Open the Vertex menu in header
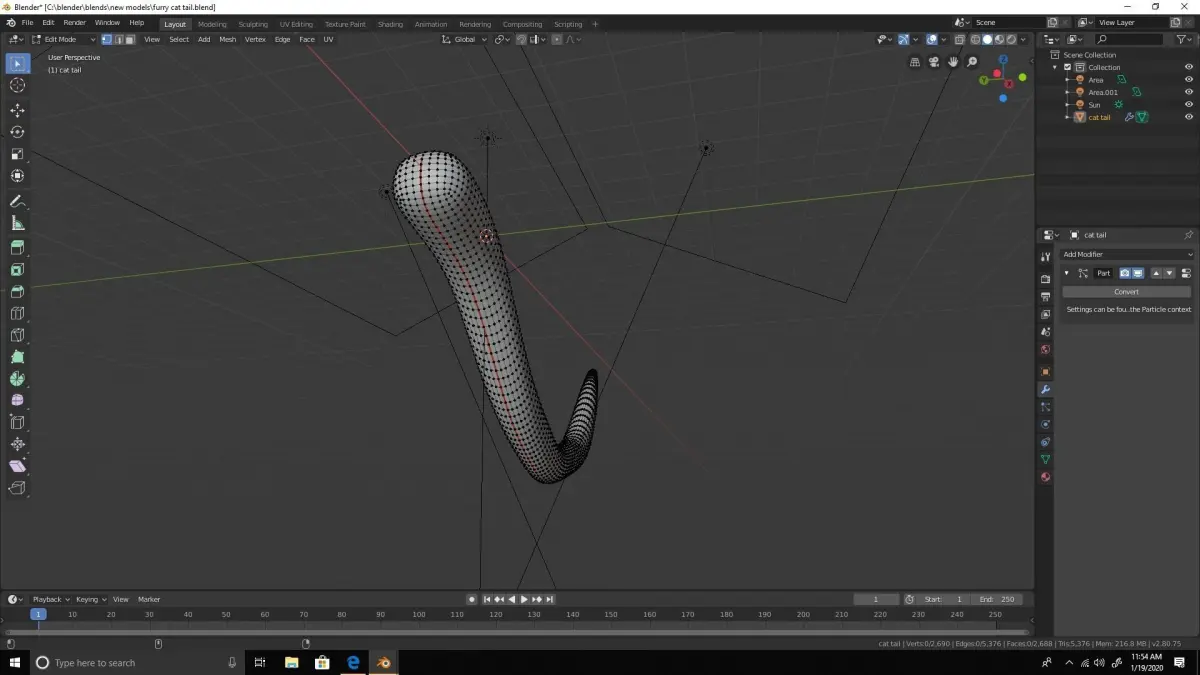The image size is (1200, 675). [x=255, y=39]
